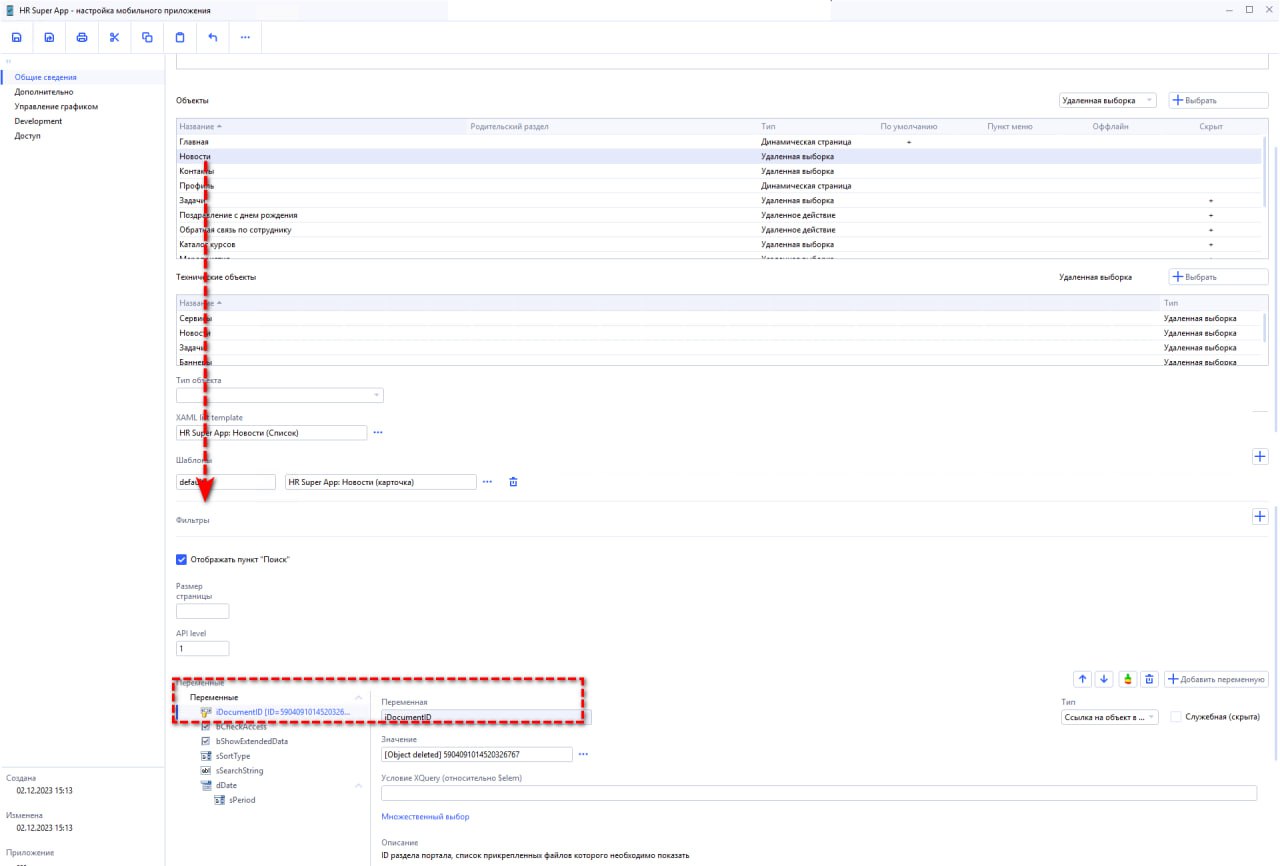Click the Save icon in the toolbar
This screenshot has width=1280, height=866.
pyautogui.click(x=17, y=38)
